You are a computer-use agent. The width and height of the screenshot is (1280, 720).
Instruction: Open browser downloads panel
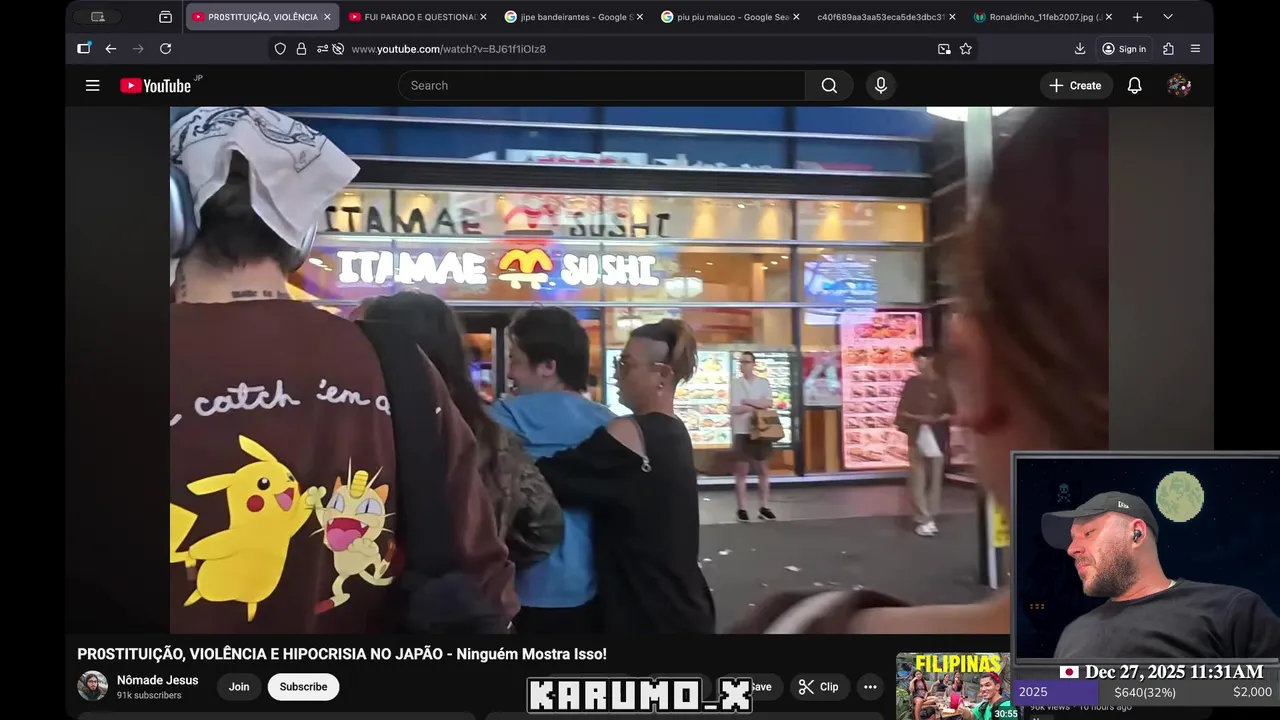pos(1080,48)
